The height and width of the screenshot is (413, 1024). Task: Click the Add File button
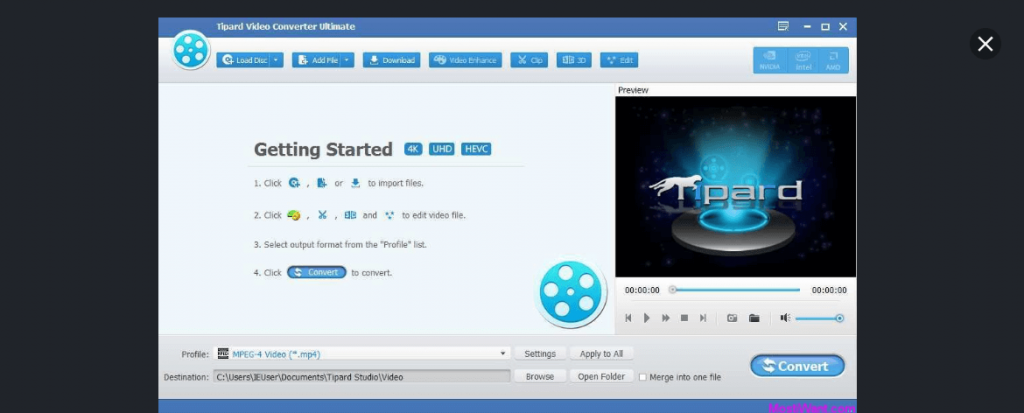[316, 60]
